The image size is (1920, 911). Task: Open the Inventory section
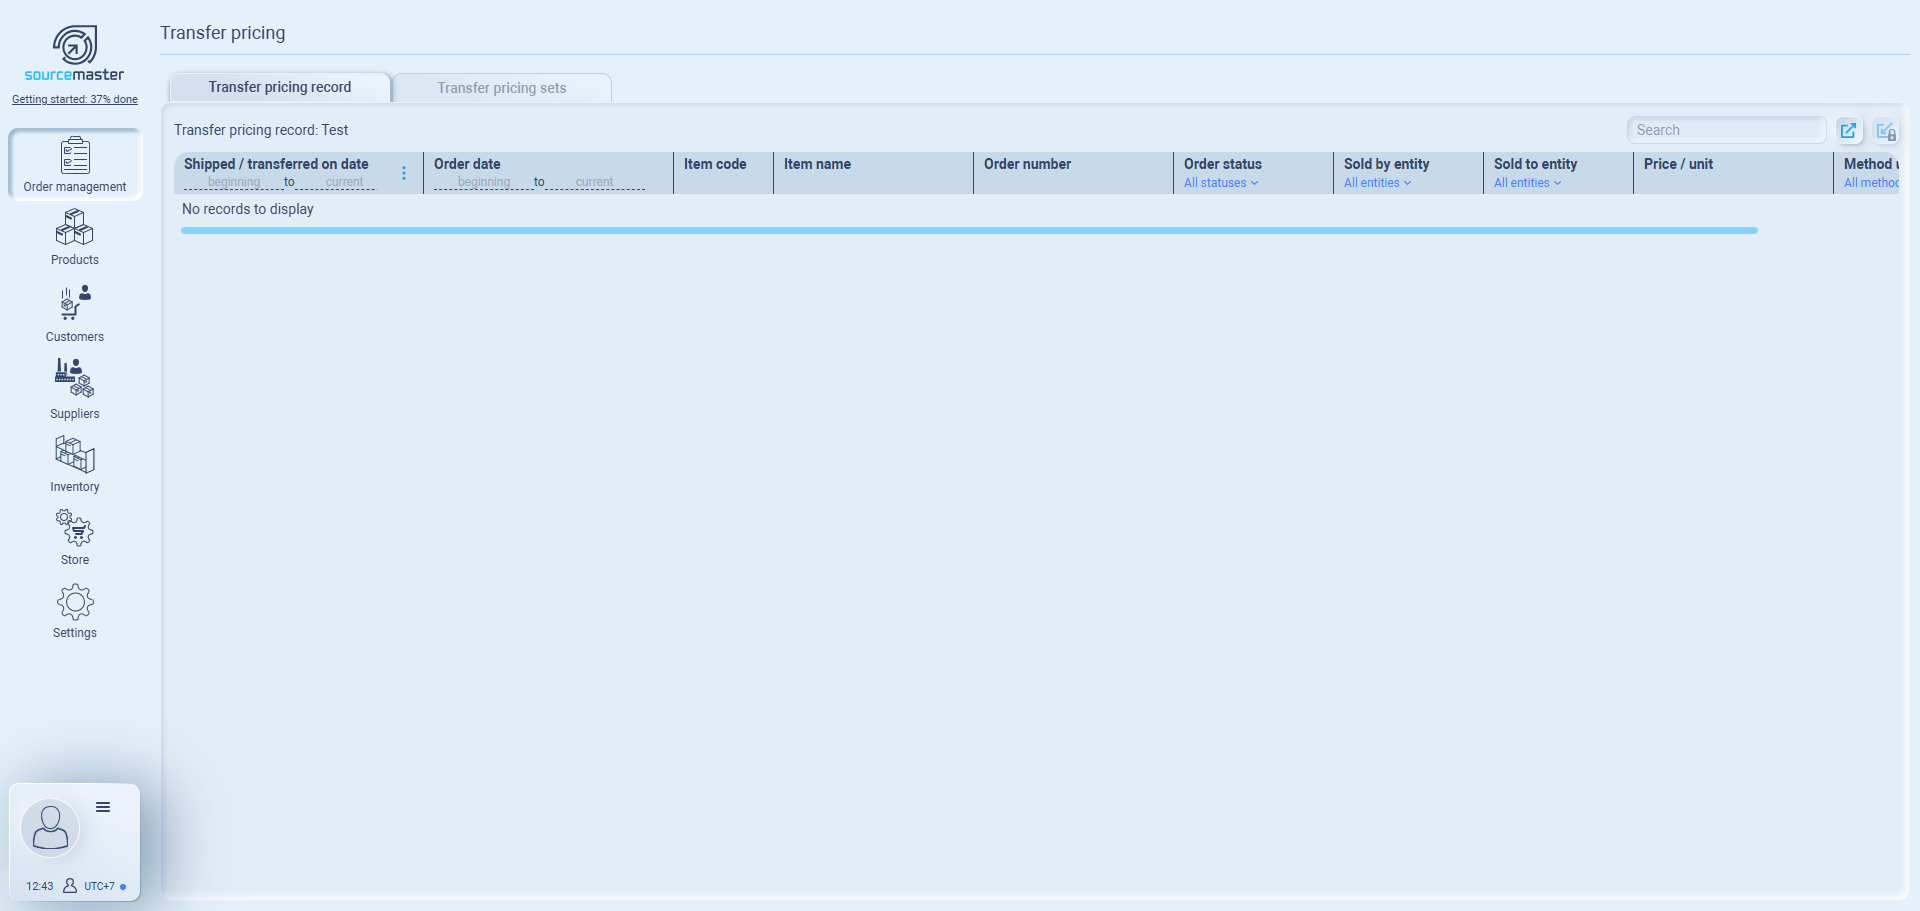[x=75, y=455]
